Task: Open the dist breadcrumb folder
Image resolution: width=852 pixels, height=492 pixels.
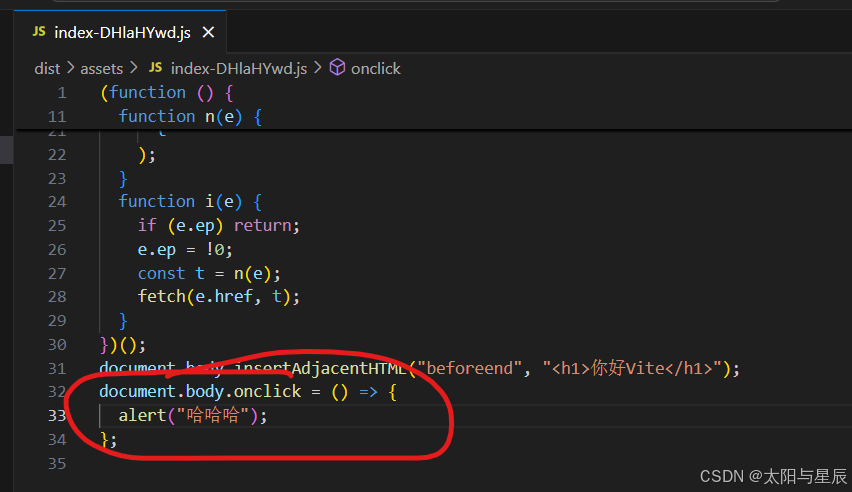Action: (x=47, y=68)
